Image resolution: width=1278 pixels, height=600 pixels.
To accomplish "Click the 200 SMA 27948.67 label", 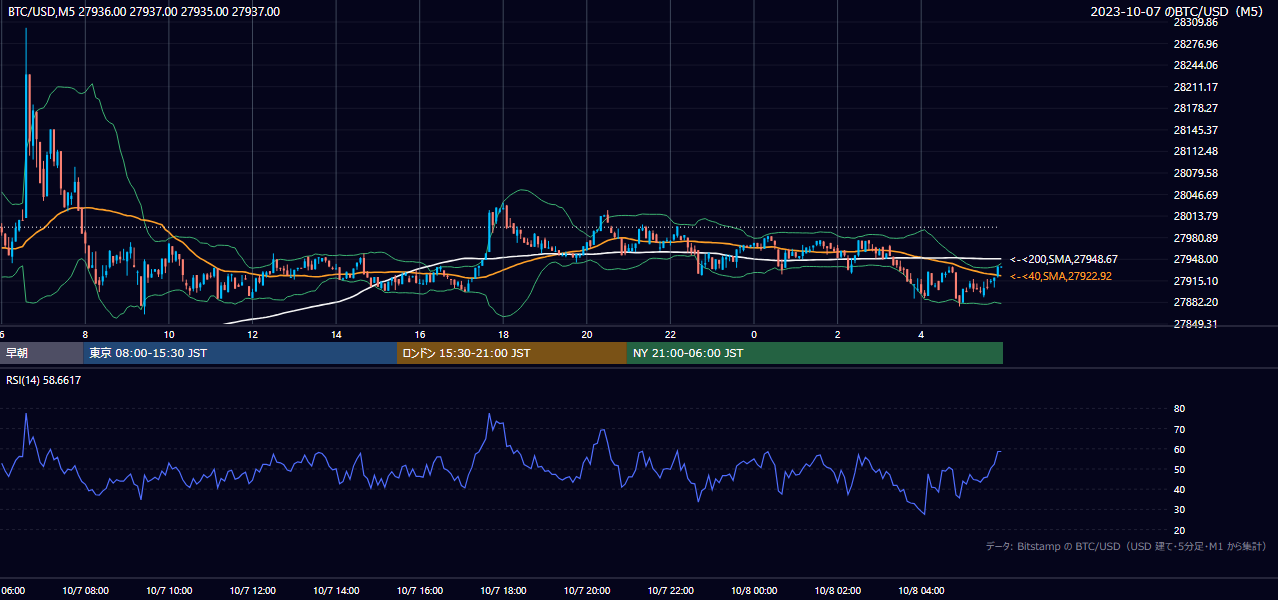I will click(1063, 259).
